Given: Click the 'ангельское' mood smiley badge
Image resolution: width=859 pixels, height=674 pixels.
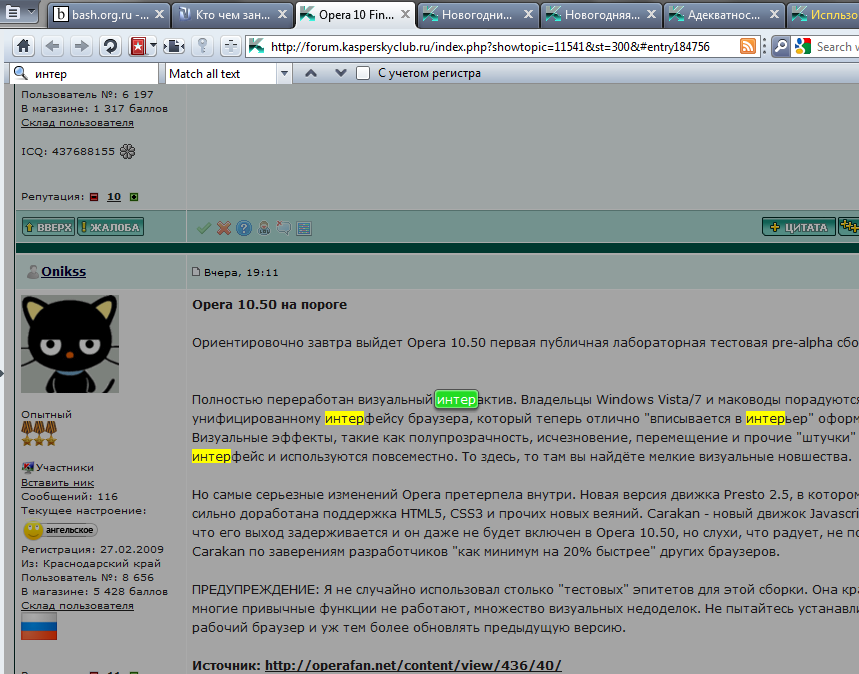Looking at the screenshot, I should pyautogui.click(x=60, y=530).
